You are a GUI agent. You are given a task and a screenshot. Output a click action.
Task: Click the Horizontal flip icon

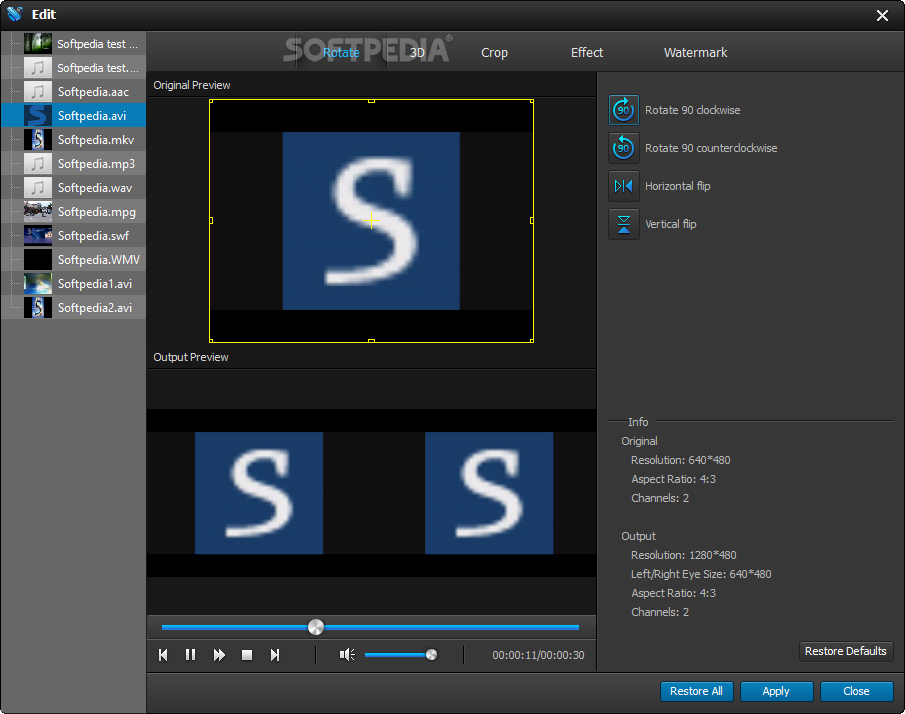[623, 186]
